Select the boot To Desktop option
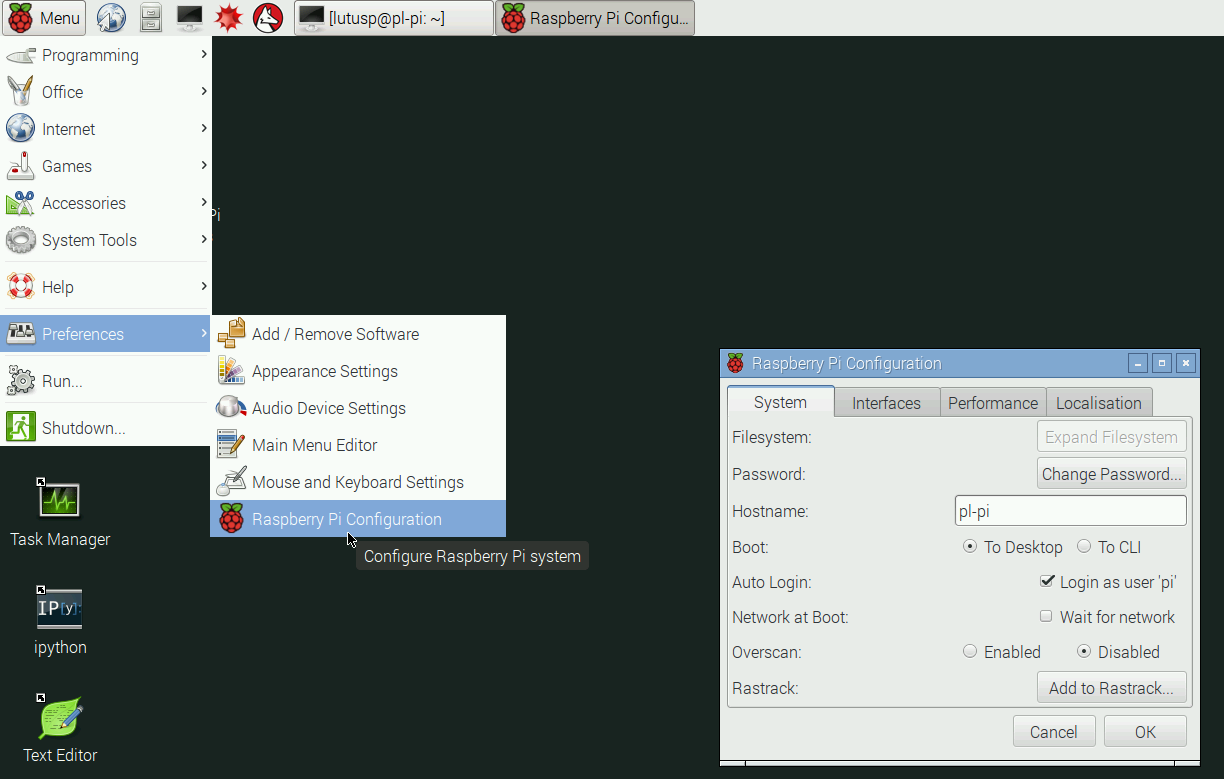This screenshot has height=779, width=1224. [1013, 547]
